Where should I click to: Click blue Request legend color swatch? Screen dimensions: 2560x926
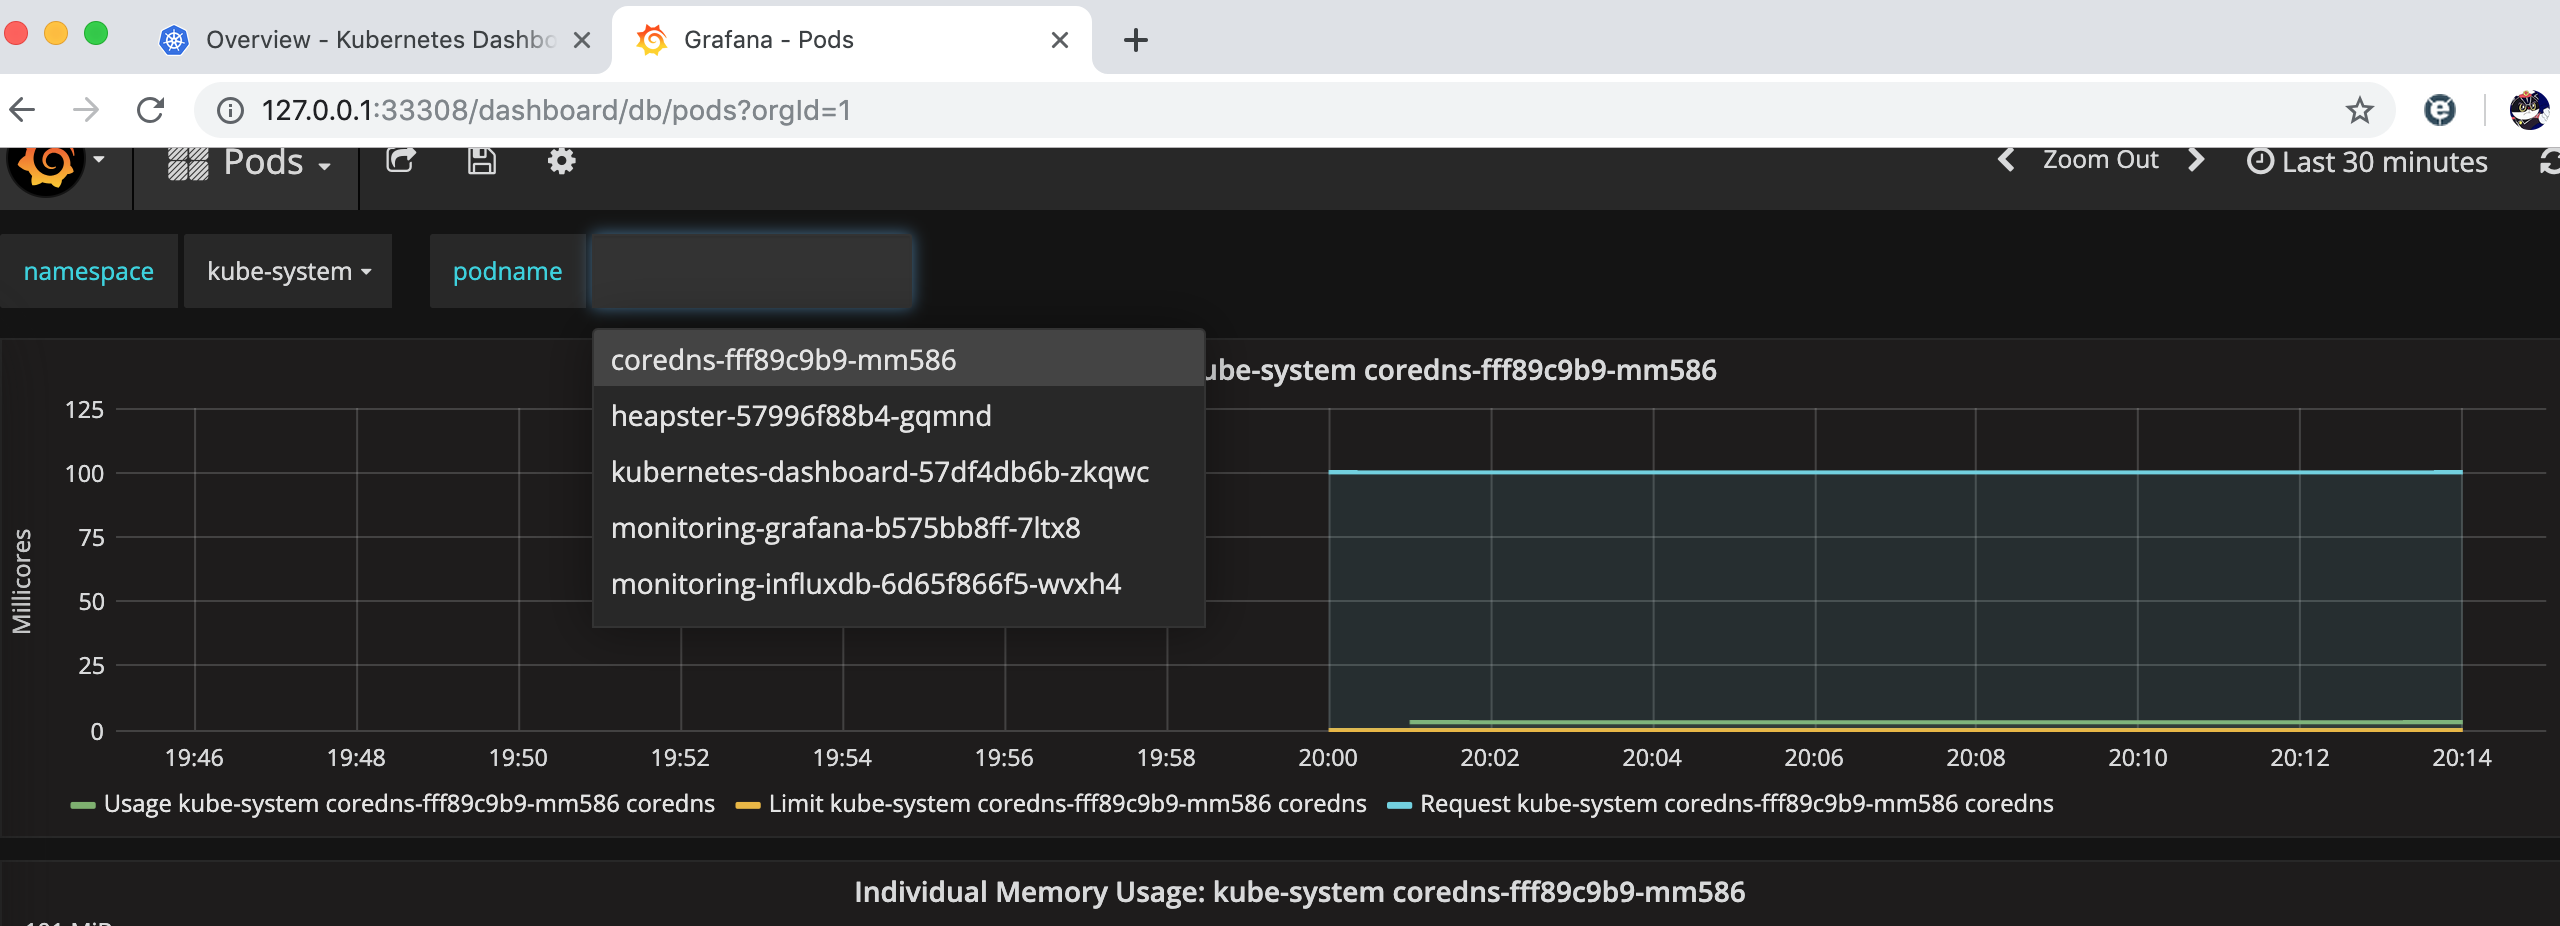pos(1400,805)
